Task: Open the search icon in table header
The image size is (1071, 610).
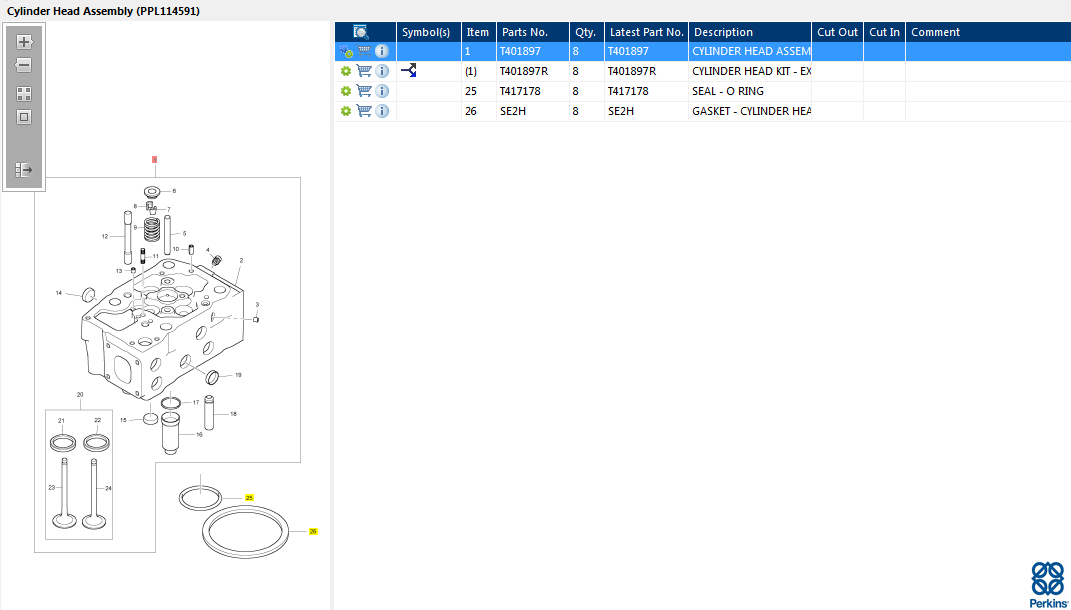Action: coord(361,32)
